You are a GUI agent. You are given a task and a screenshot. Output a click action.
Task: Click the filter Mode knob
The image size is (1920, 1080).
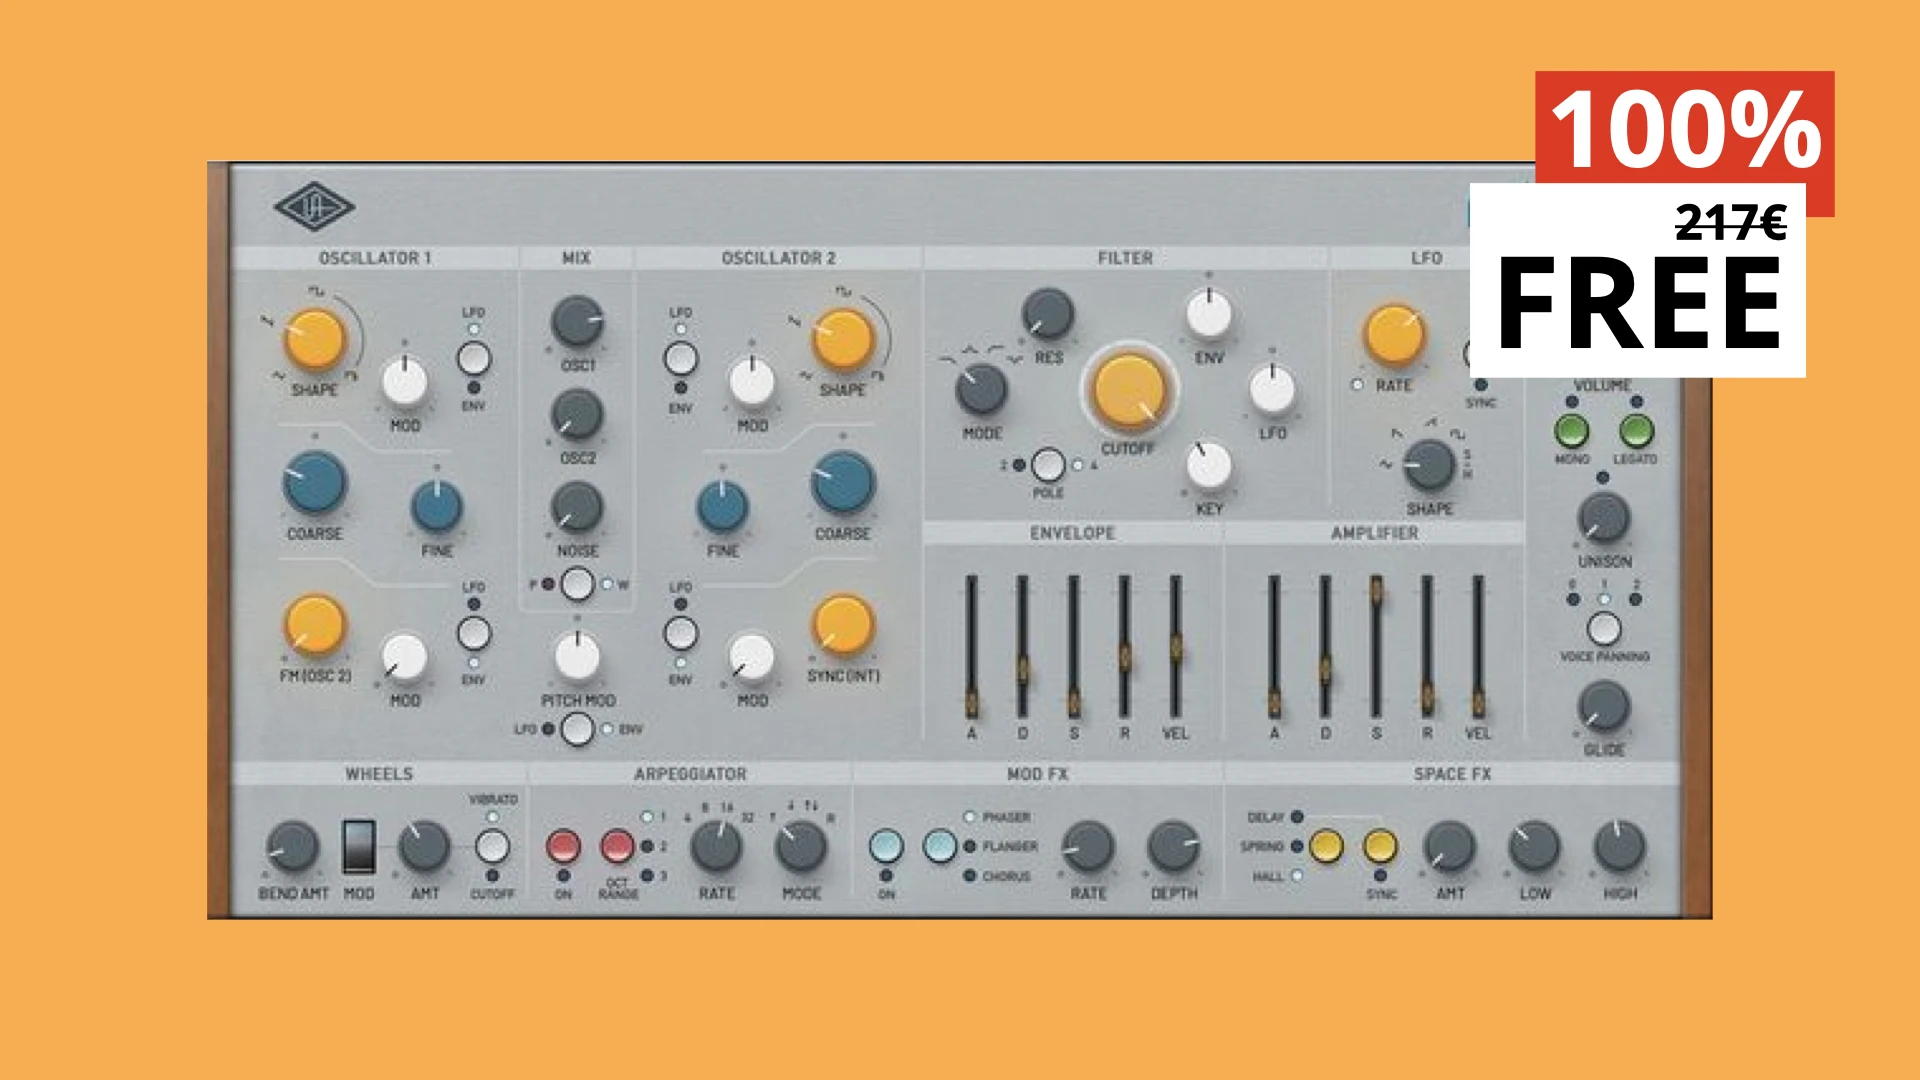click(981, 389)
